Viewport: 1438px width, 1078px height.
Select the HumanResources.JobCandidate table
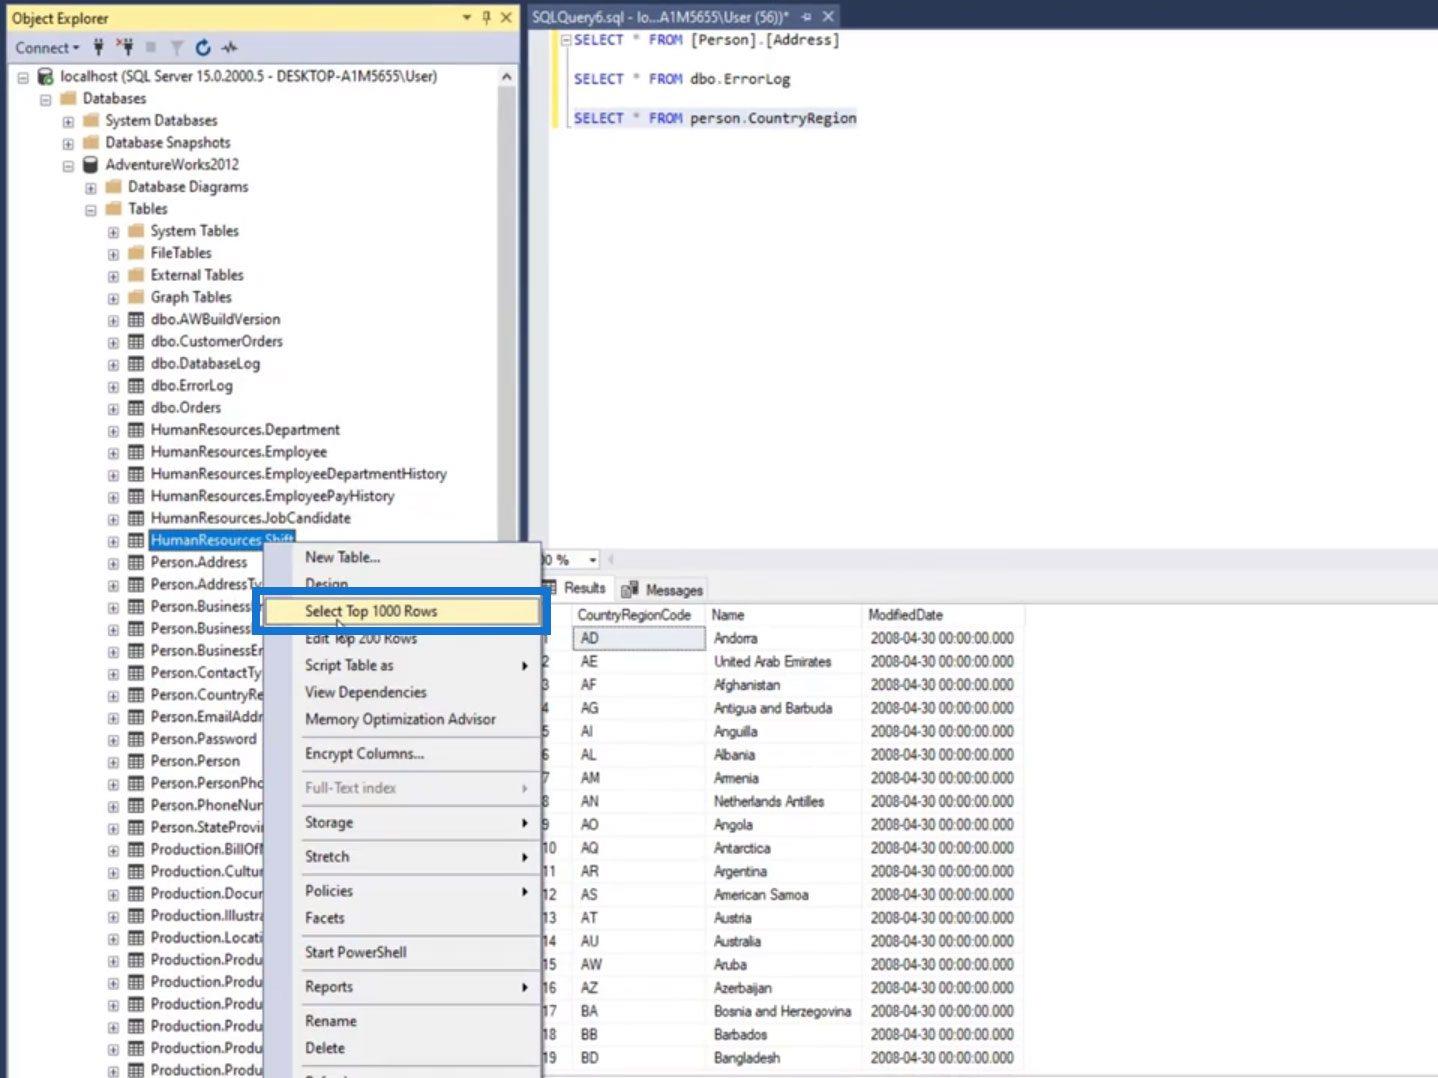pyautogui.click(x=250, y=518)
